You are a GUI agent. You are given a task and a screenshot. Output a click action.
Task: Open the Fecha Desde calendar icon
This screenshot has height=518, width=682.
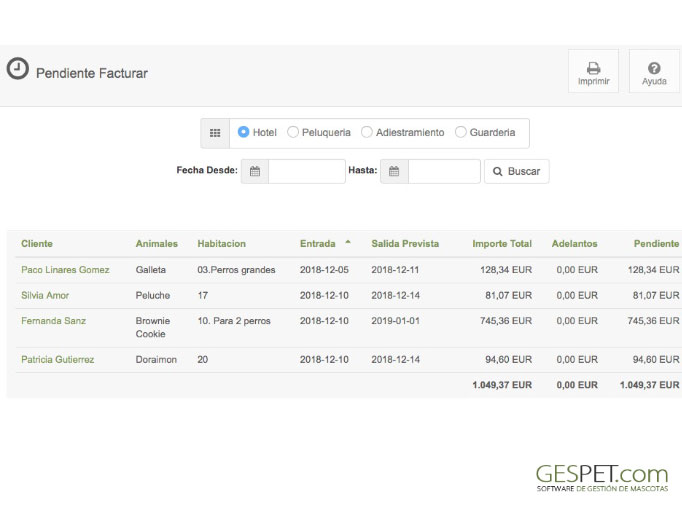coord(255,172)
